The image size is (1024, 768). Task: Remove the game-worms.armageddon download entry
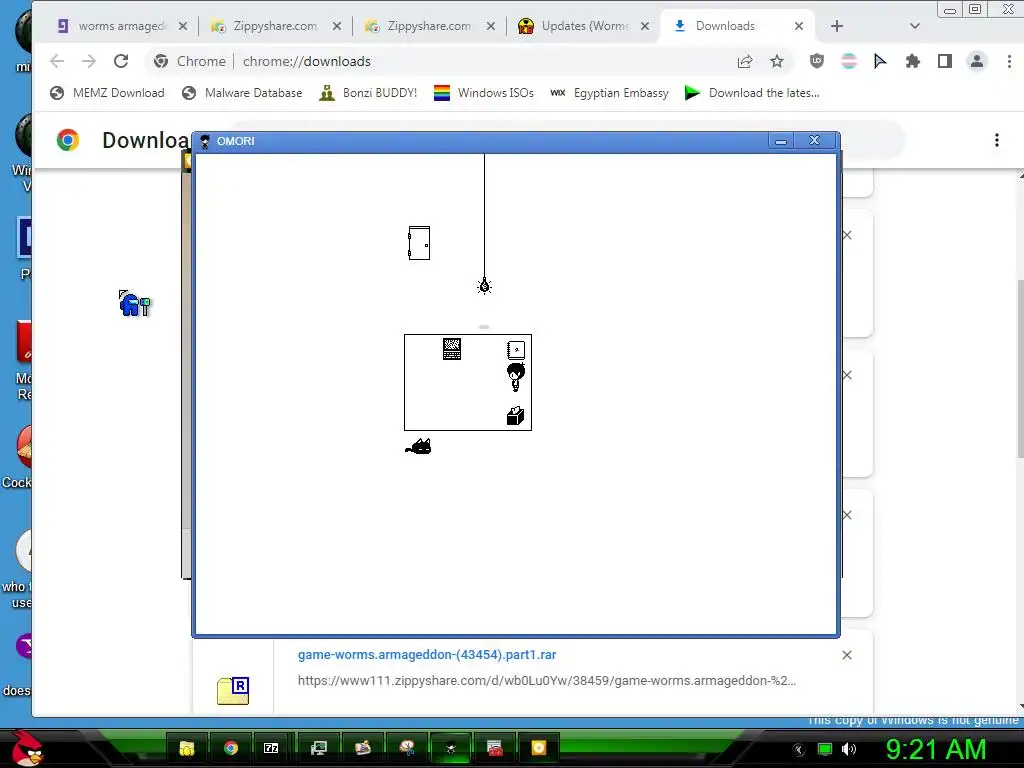(846, 655)
